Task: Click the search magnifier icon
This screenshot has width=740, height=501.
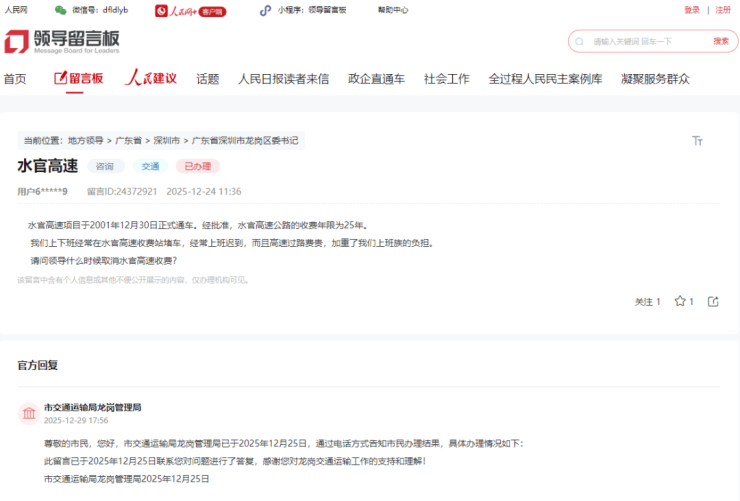Action: pyautogui.click(x=579, y=42)
